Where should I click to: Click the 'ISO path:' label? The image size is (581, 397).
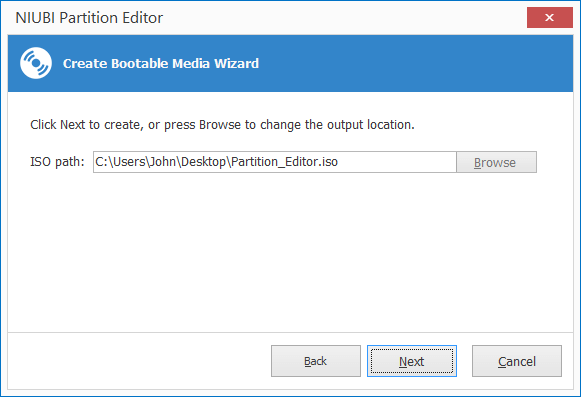57,162
